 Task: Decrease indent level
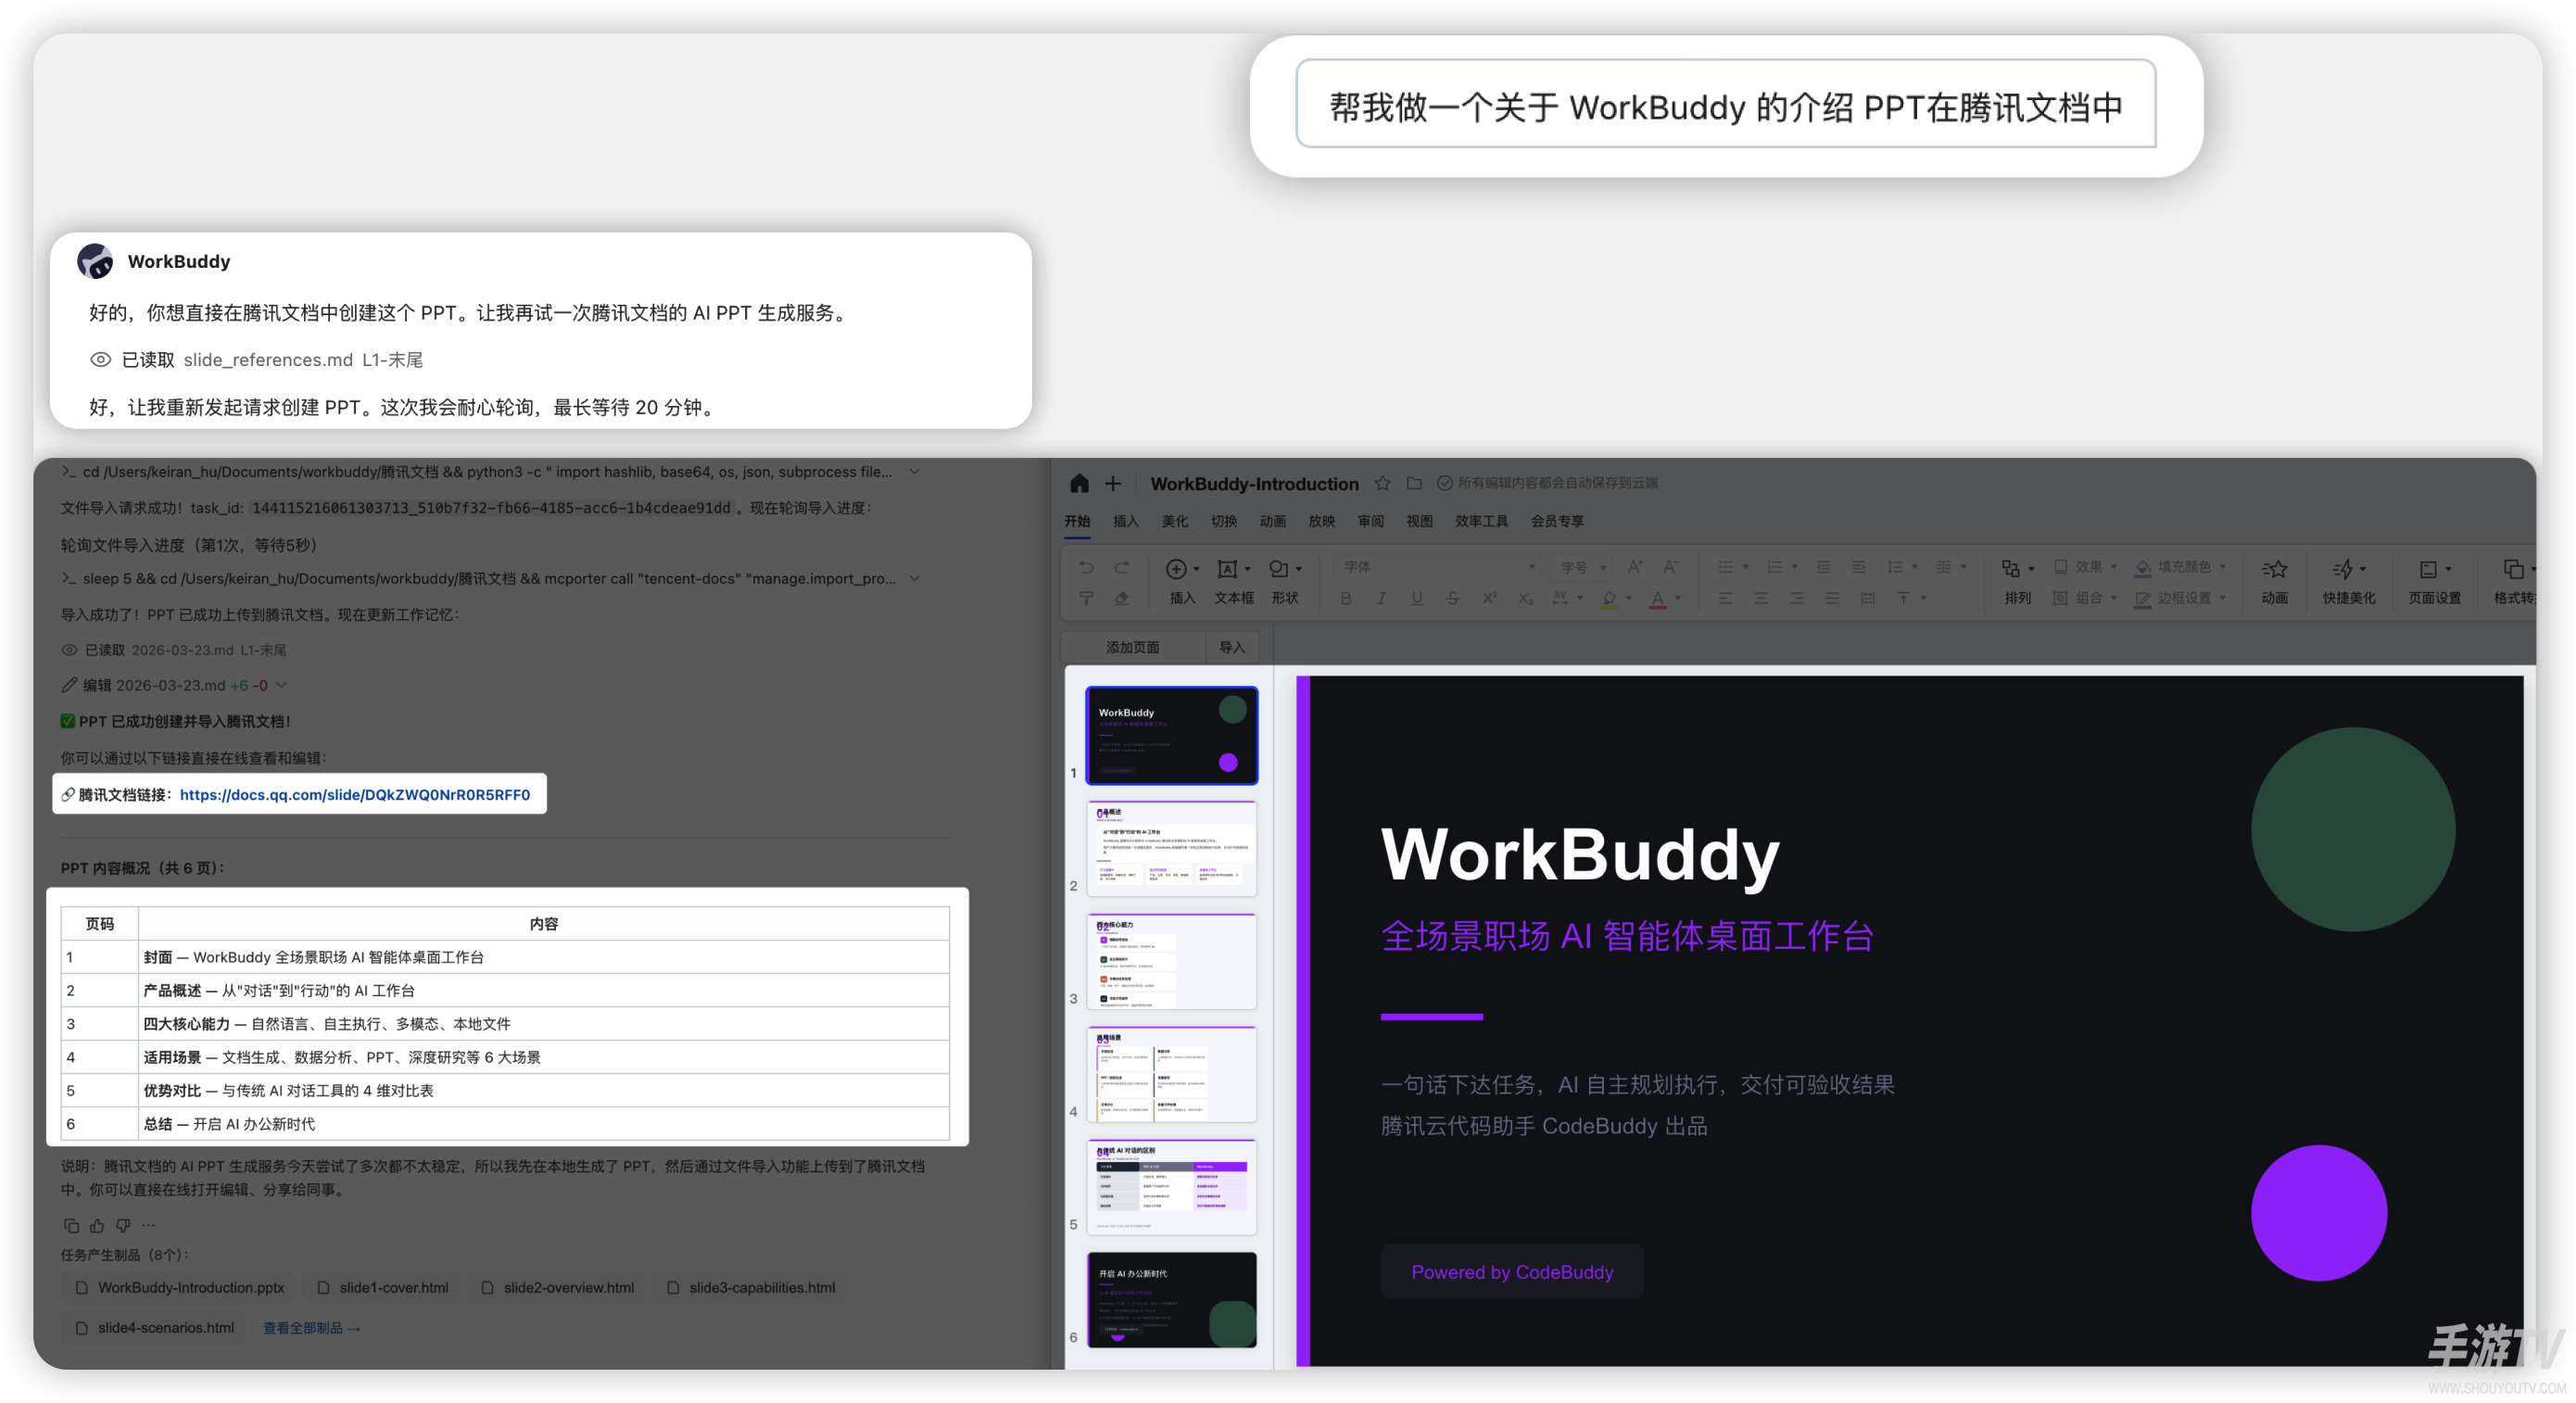point(1824,567)
